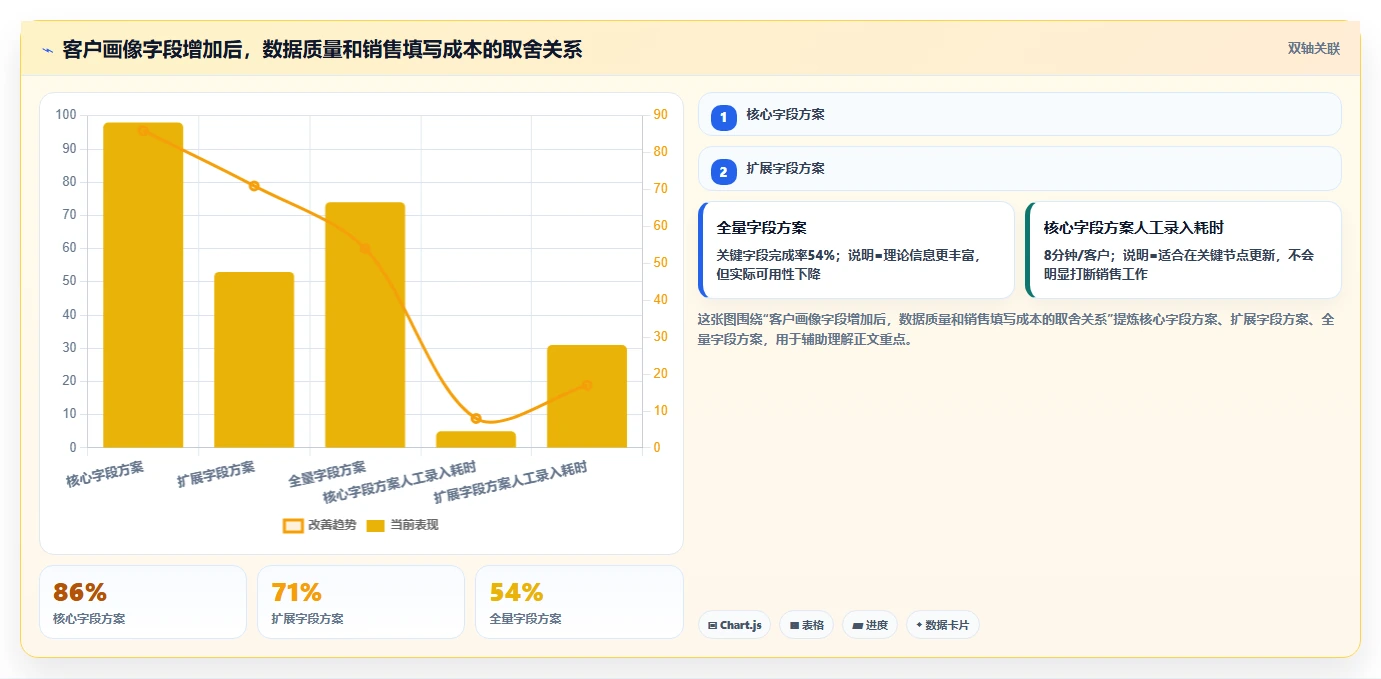Select the 核心字段方案 bar in chart
Viewport: 1381px width, 679px height.
pyautogui.click(x=143, y=285)
